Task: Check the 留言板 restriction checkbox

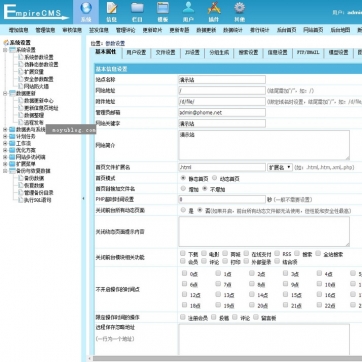Action: tap(256, 317)
